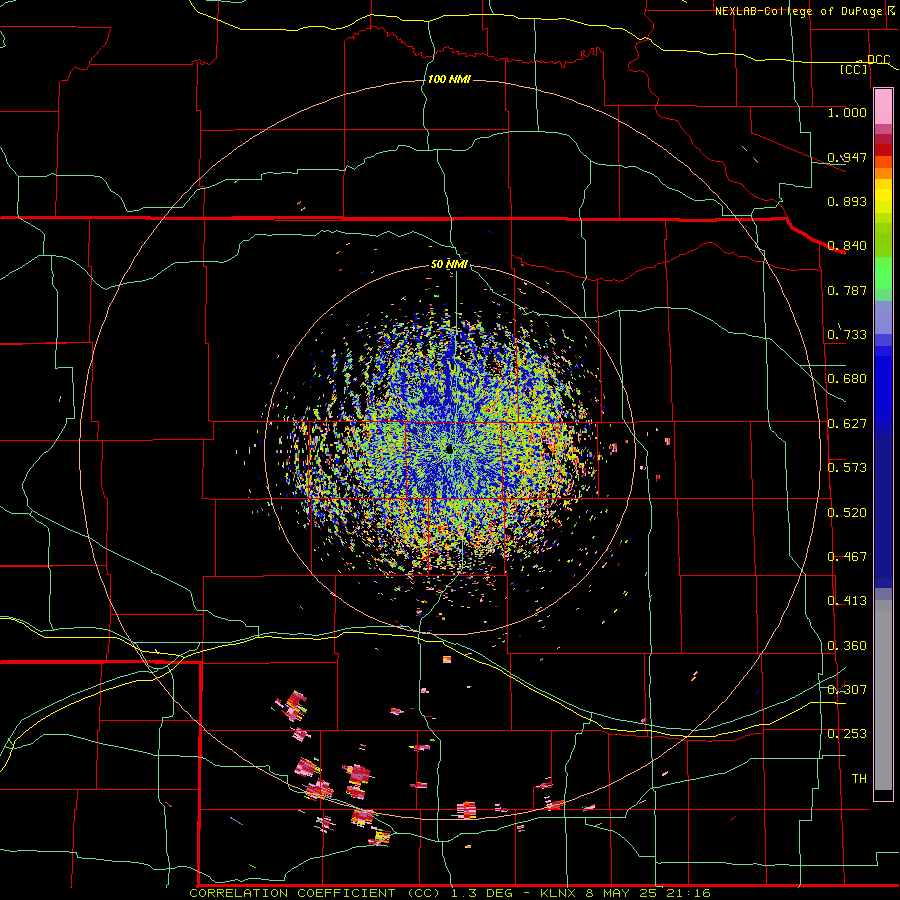Screen dimensions: 900x900
Task: Click the KLNX radar site identifier
Action: 558,893
